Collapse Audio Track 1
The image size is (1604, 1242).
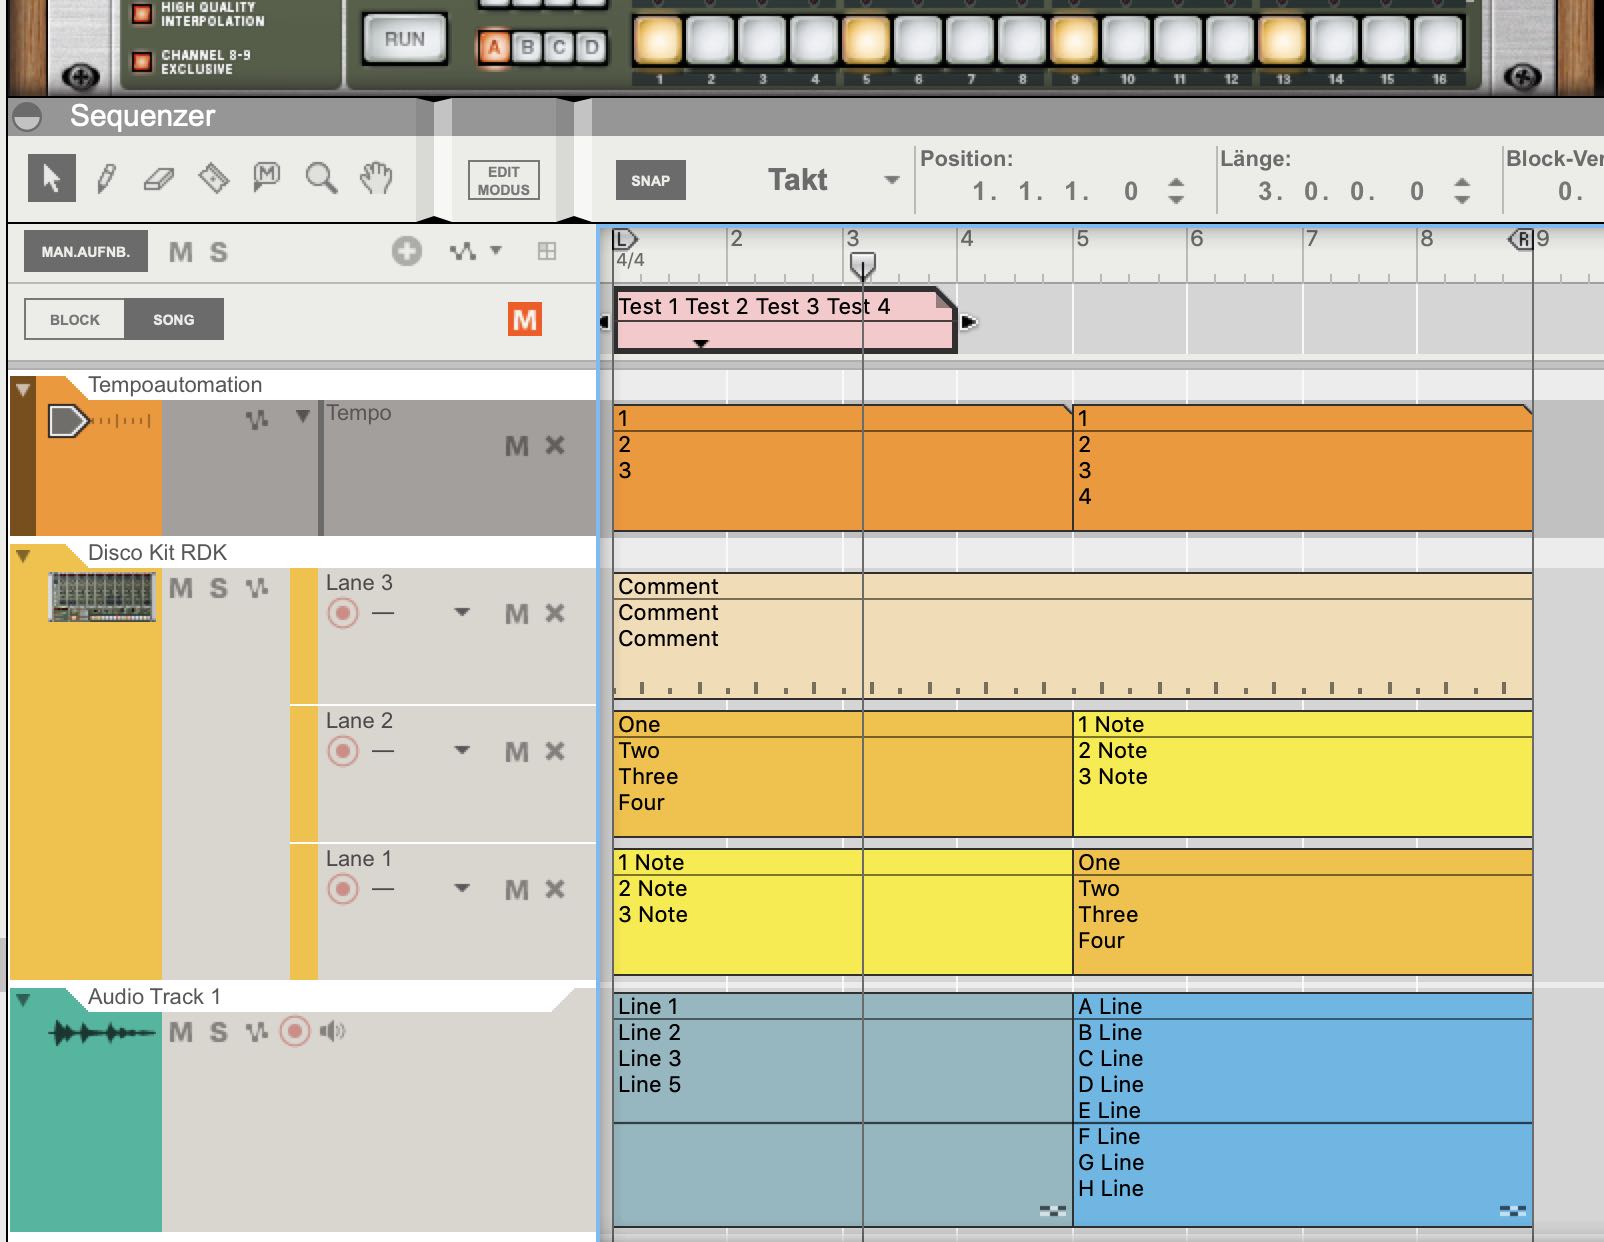click(23, 999)
